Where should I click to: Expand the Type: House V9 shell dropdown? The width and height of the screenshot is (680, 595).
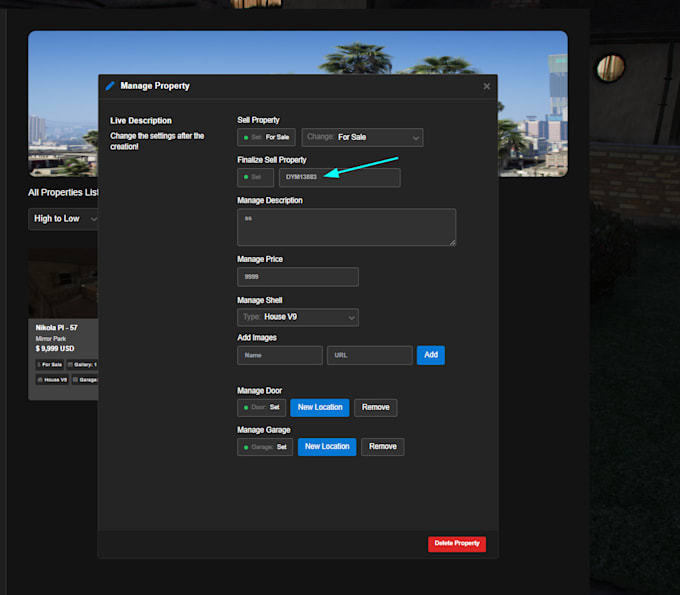298,317
